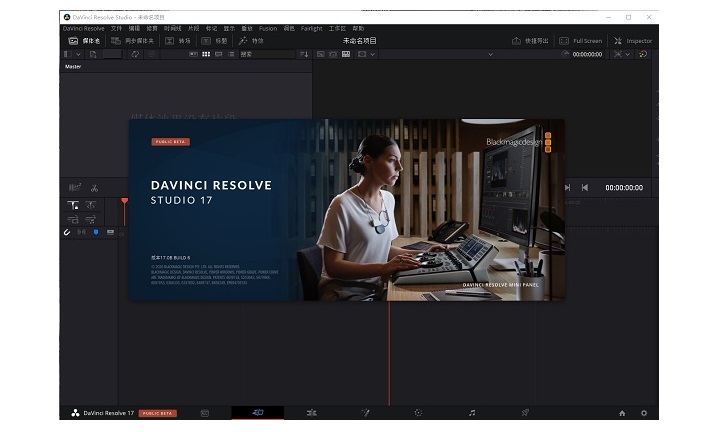Open the Fusion page icon

tap(365, 412)
